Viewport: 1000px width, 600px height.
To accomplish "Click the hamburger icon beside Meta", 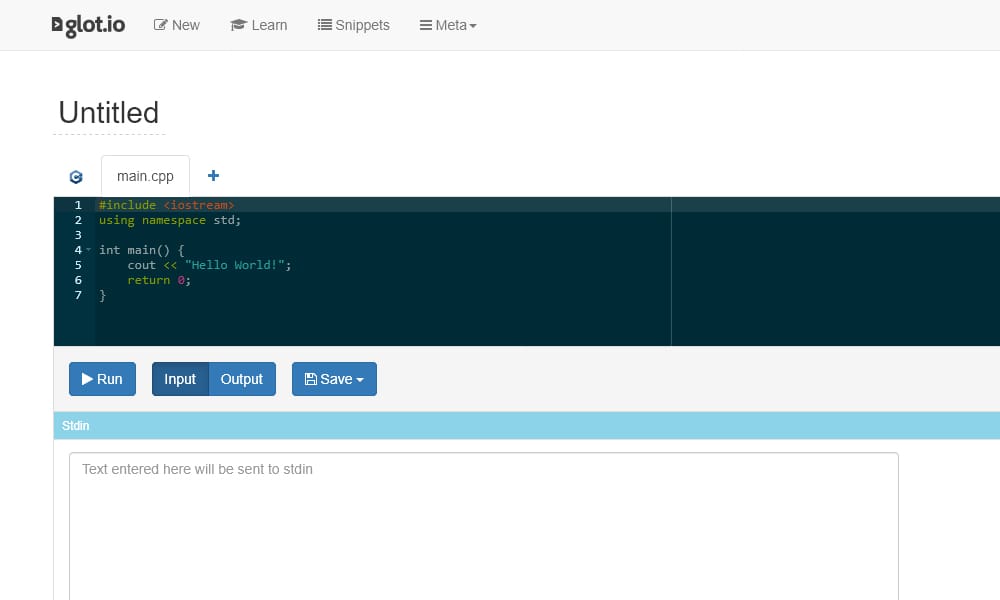I will [425, 24].
